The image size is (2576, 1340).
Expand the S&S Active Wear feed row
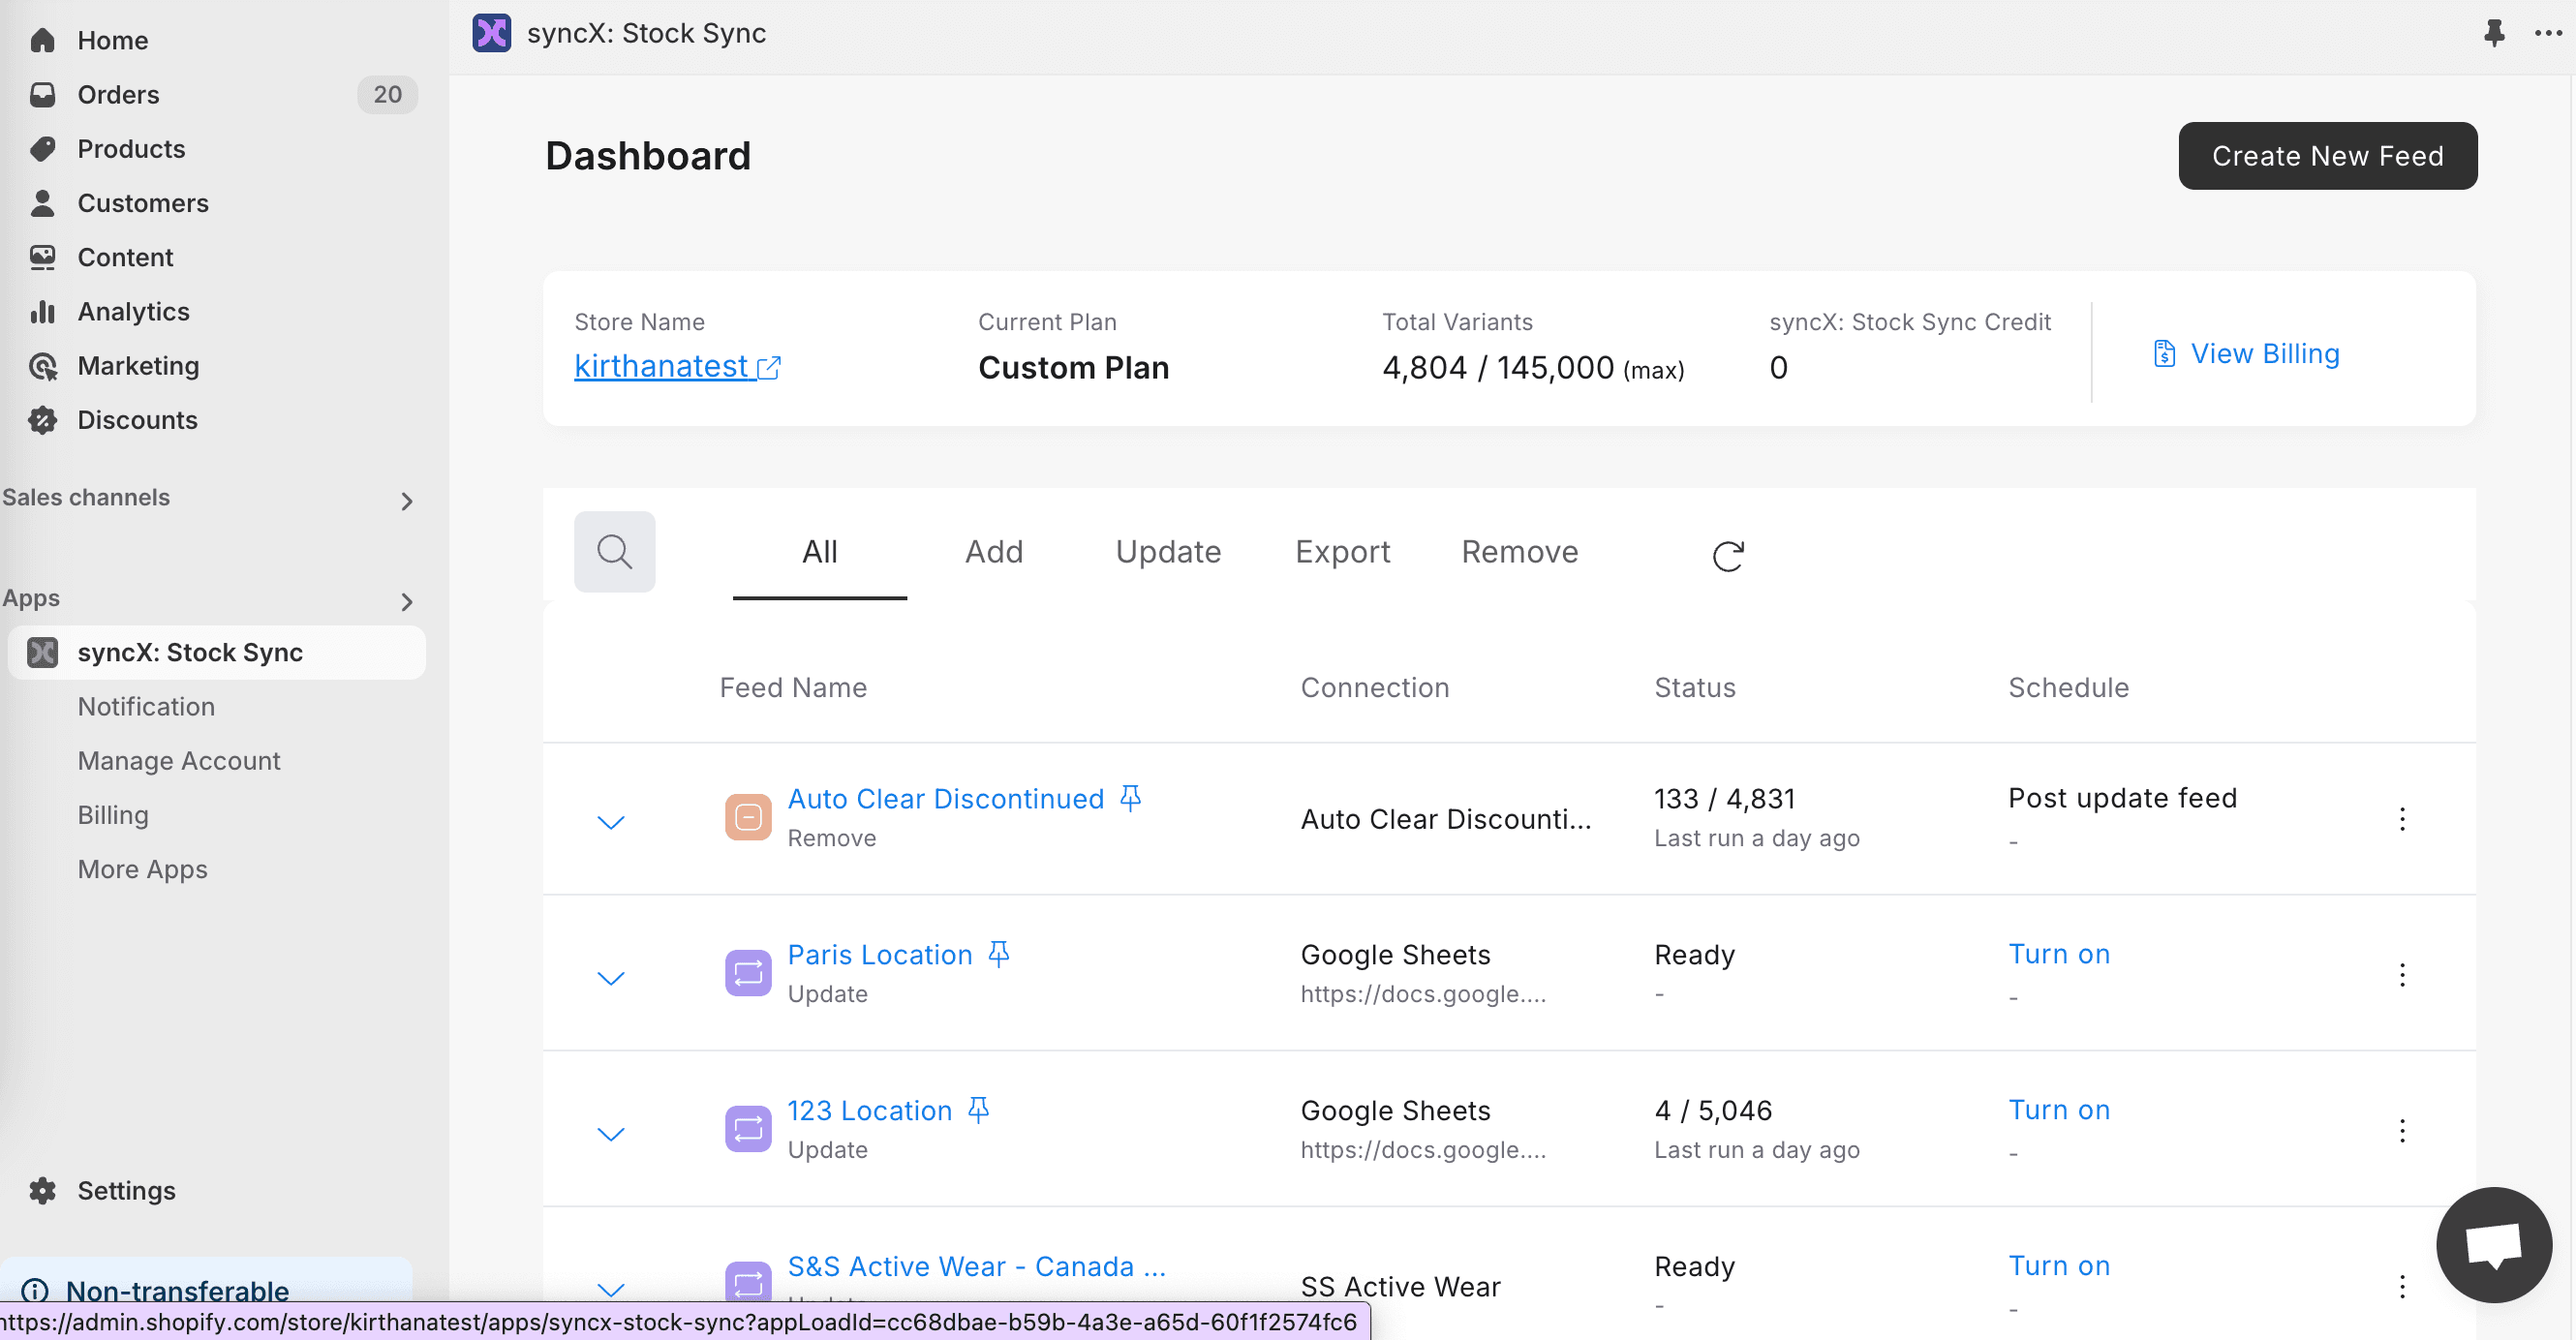click(610, 1289)
